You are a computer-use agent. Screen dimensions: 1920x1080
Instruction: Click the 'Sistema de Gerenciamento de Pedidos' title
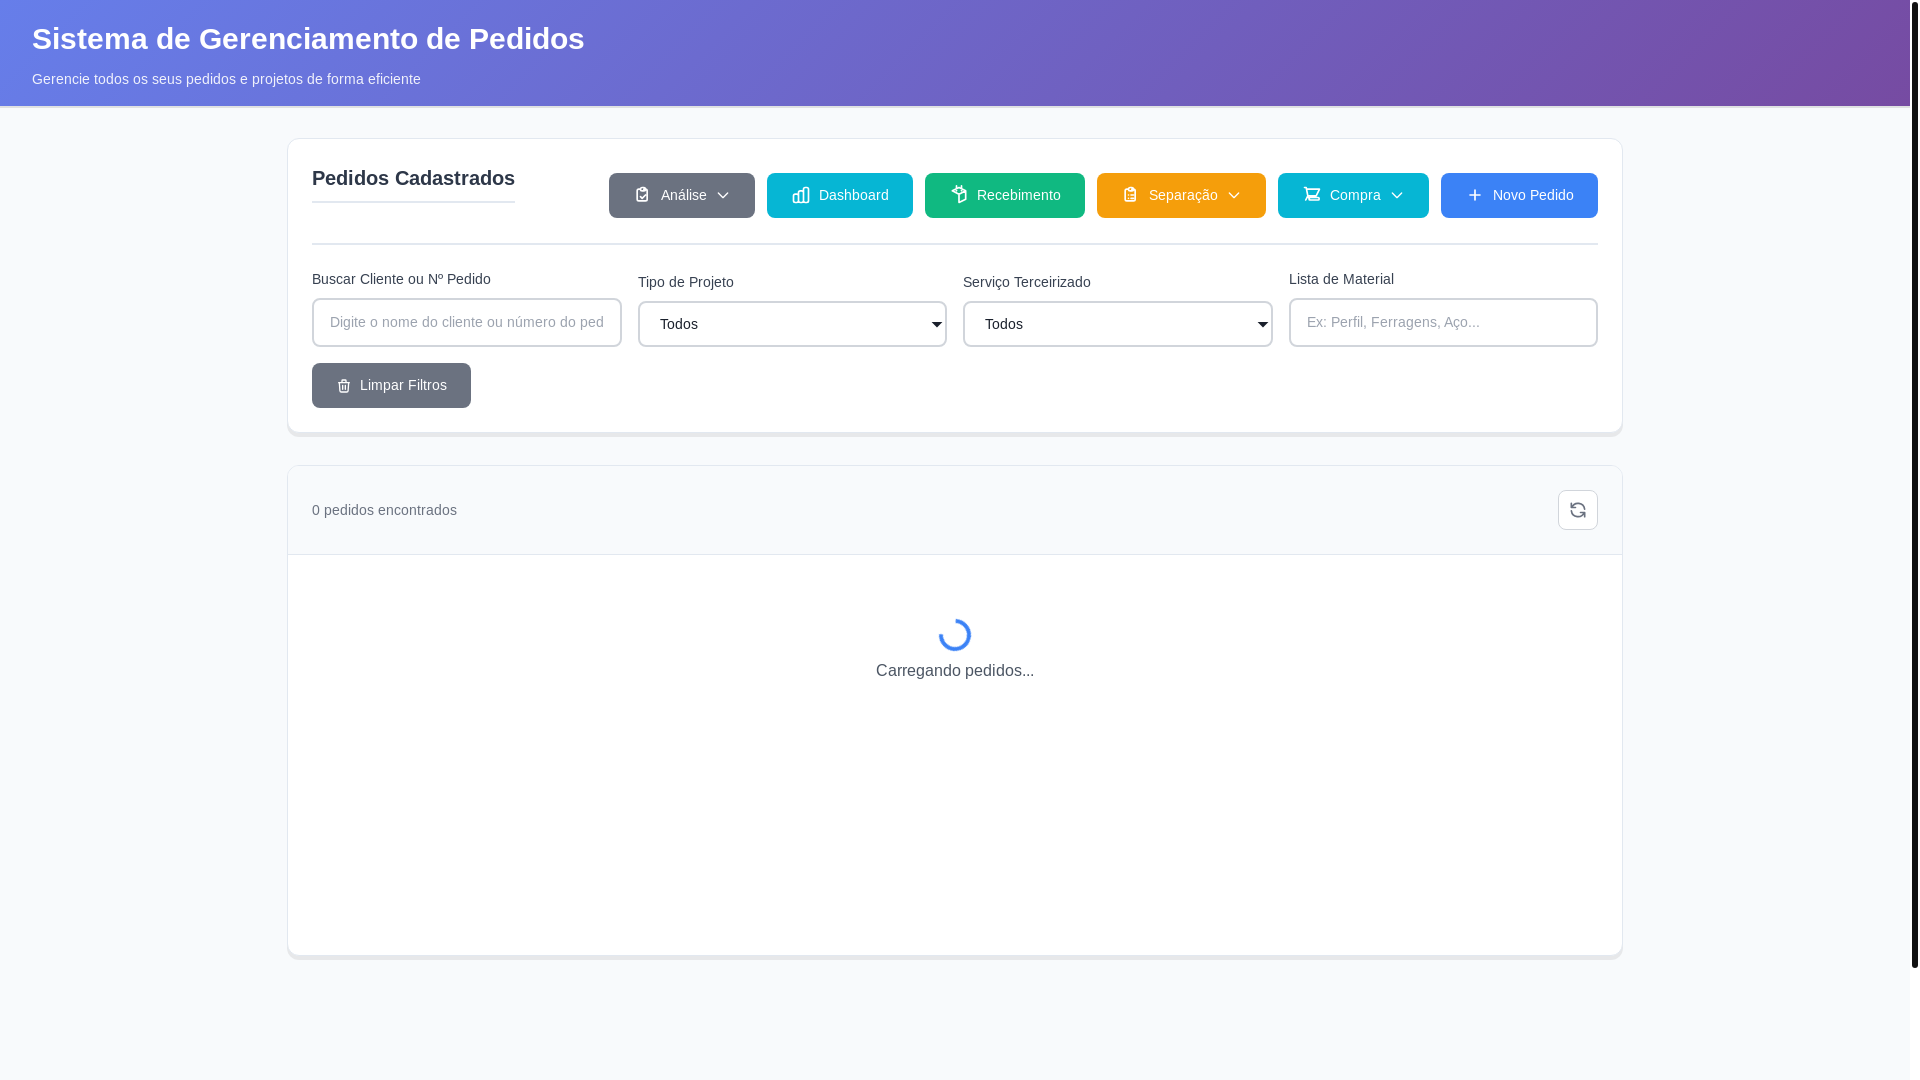point(308,38)
